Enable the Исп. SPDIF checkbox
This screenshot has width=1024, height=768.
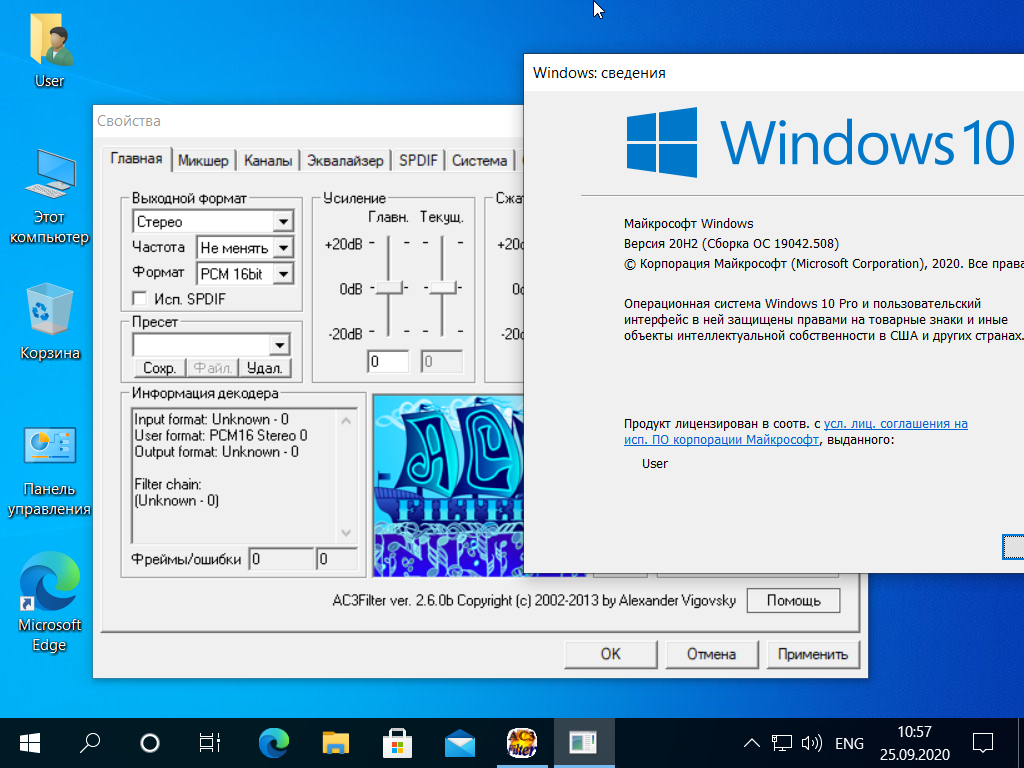[139, 298]
